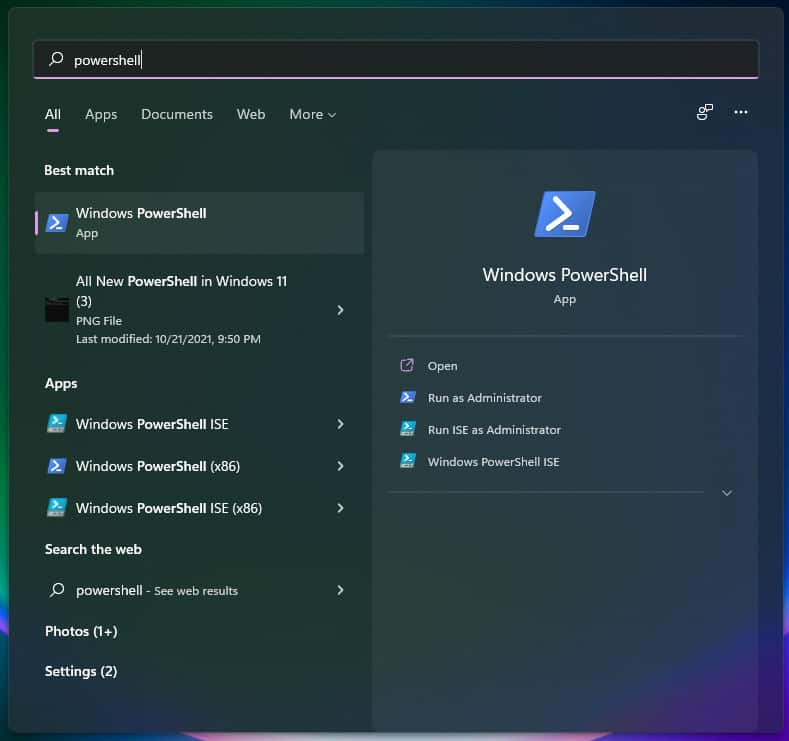This screenshot has width=789, height=741.
Task: Expand more actions chevron in details pane
Action: coord(727,493)
